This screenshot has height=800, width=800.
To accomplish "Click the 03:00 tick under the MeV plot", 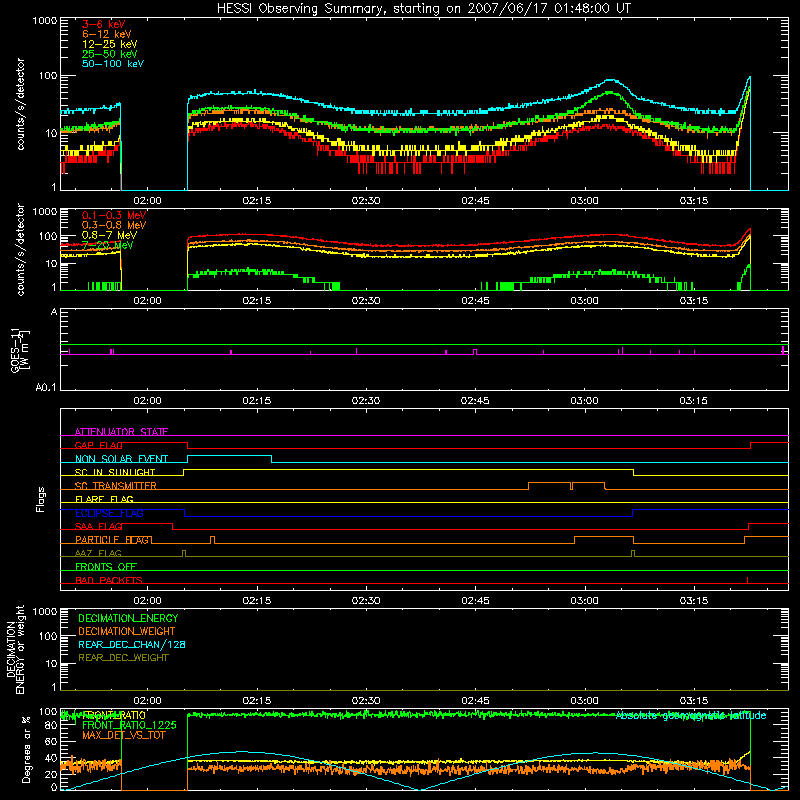I will coord(584,301).
